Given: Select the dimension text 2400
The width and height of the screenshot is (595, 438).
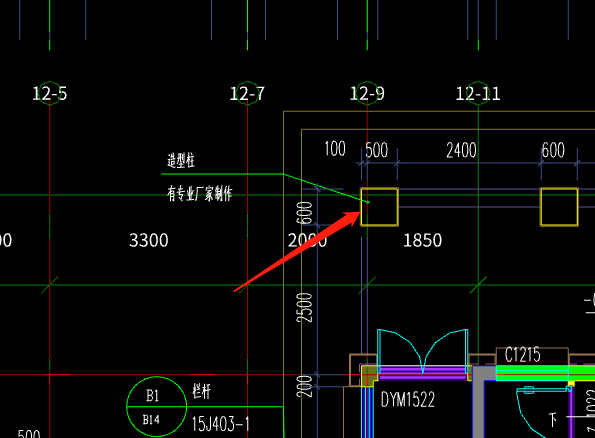Looking at the screenshot, I should [x=461, y=150].
